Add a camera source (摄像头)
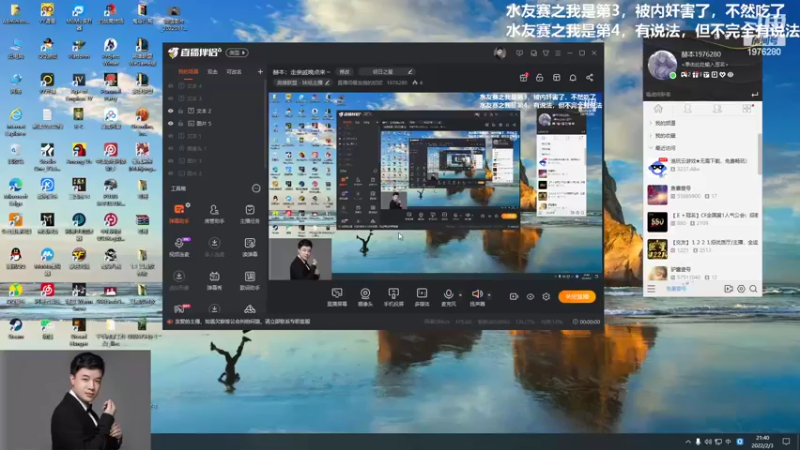Image resolution: width=800 pixels, height=450 pixels. 365,296
